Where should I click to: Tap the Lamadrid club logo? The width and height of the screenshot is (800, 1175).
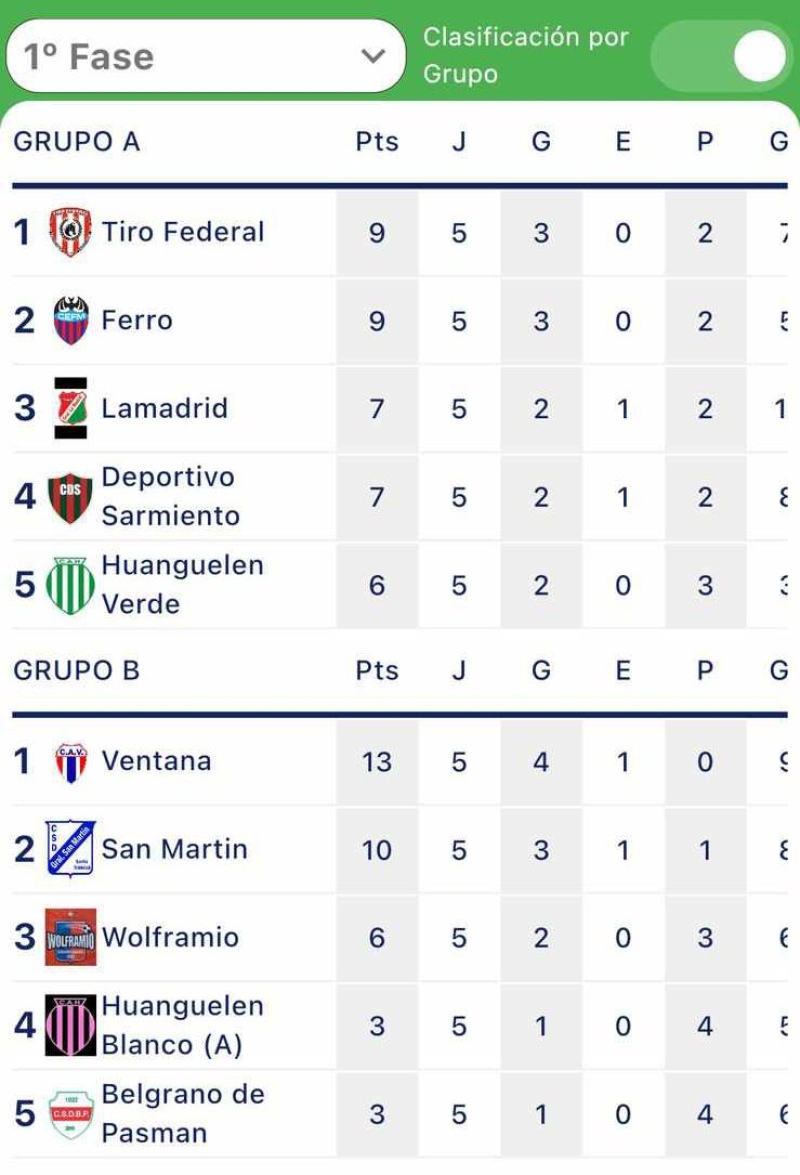click(70, 408)
